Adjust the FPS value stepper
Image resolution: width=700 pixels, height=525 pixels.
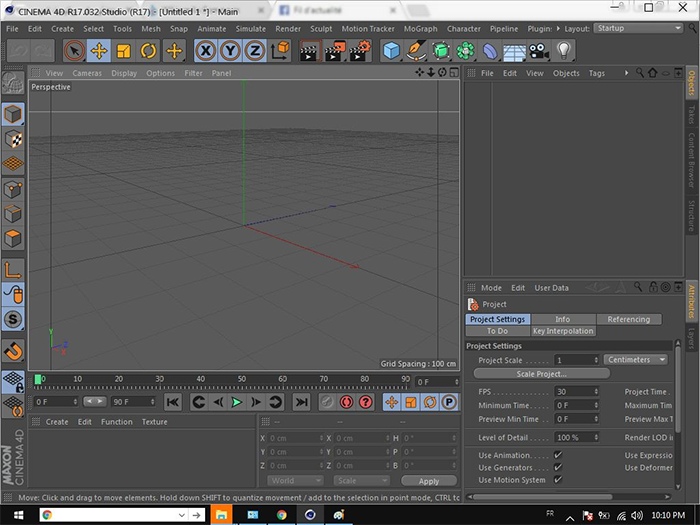tap(596, 392)
